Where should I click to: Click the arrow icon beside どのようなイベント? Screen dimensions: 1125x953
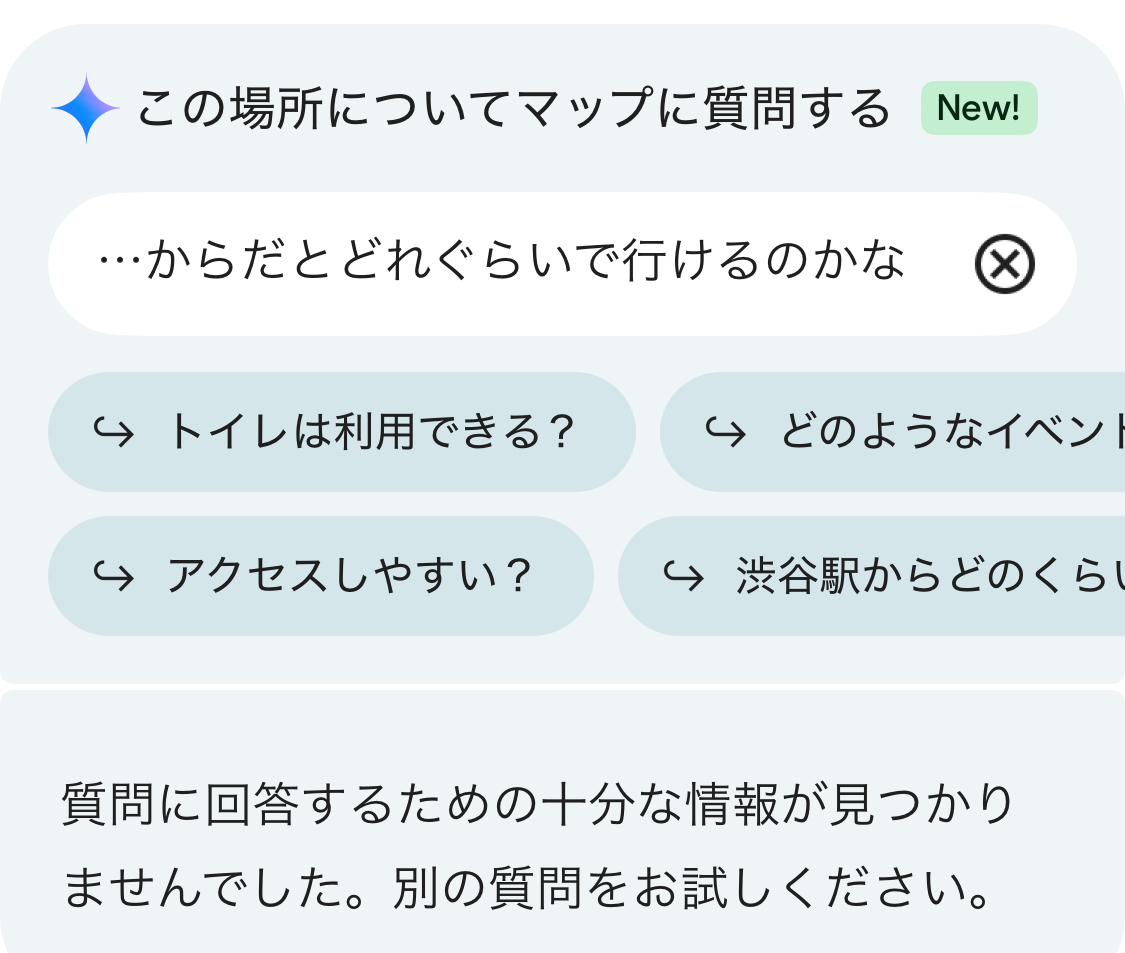point(725,433)
